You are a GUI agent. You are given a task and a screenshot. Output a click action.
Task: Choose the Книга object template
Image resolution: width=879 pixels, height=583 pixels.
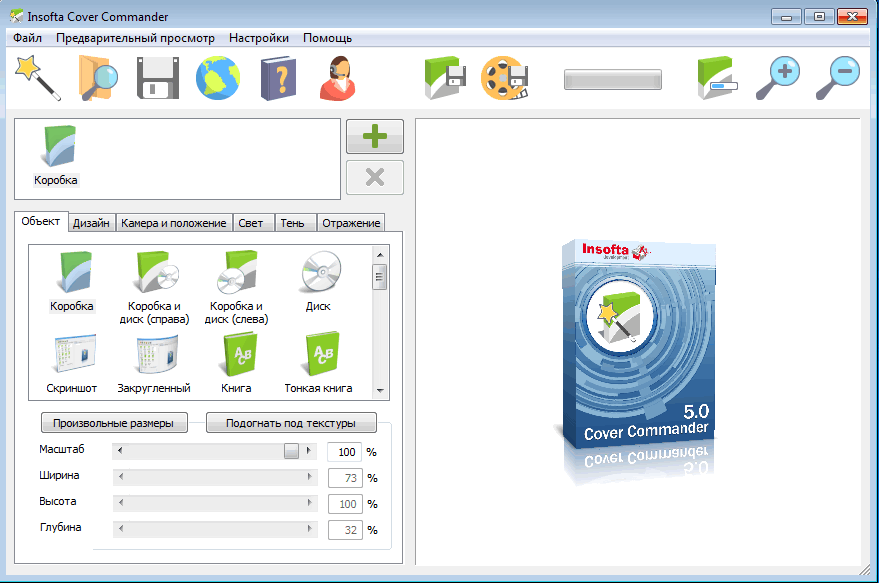click(x=236, y=362)
